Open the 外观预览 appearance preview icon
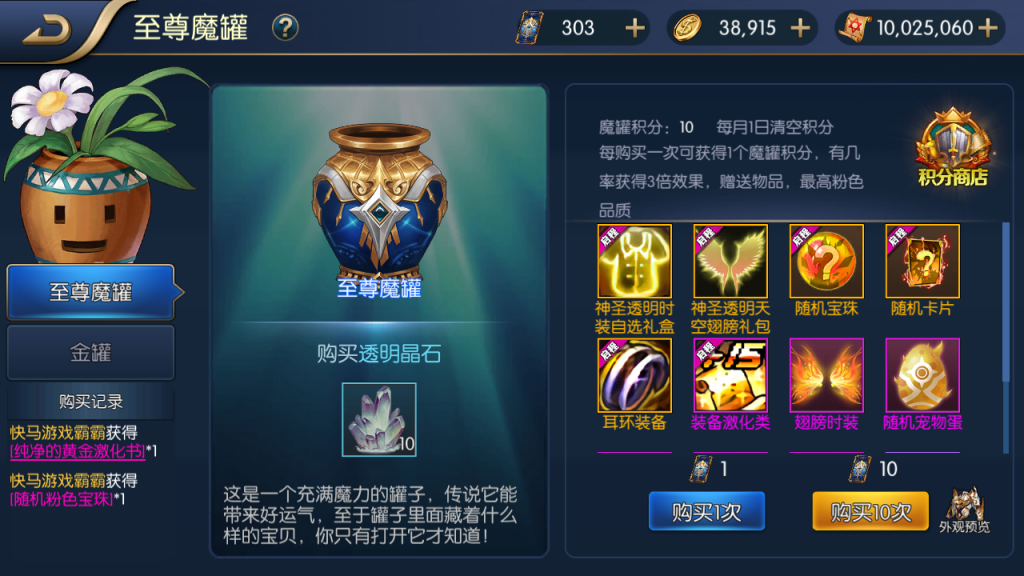This screenshot has width=1024, height=576. [965, 509]
